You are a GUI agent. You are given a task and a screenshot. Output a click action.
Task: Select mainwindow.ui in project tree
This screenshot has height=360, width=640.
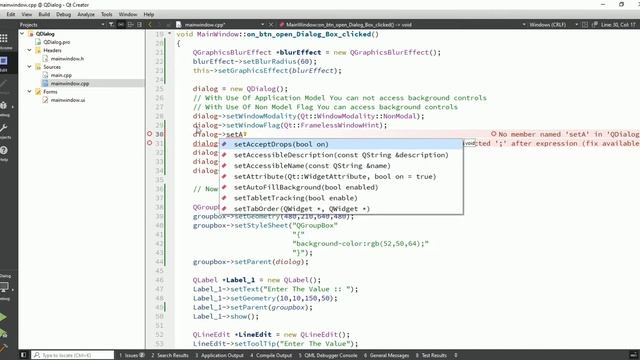coord(68,100)
